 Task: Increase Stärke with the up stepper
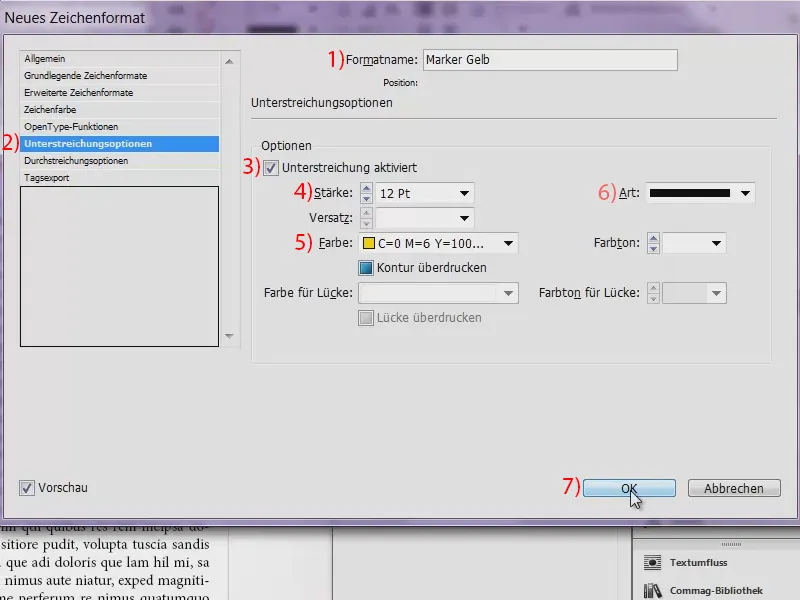tap(366, 188)
